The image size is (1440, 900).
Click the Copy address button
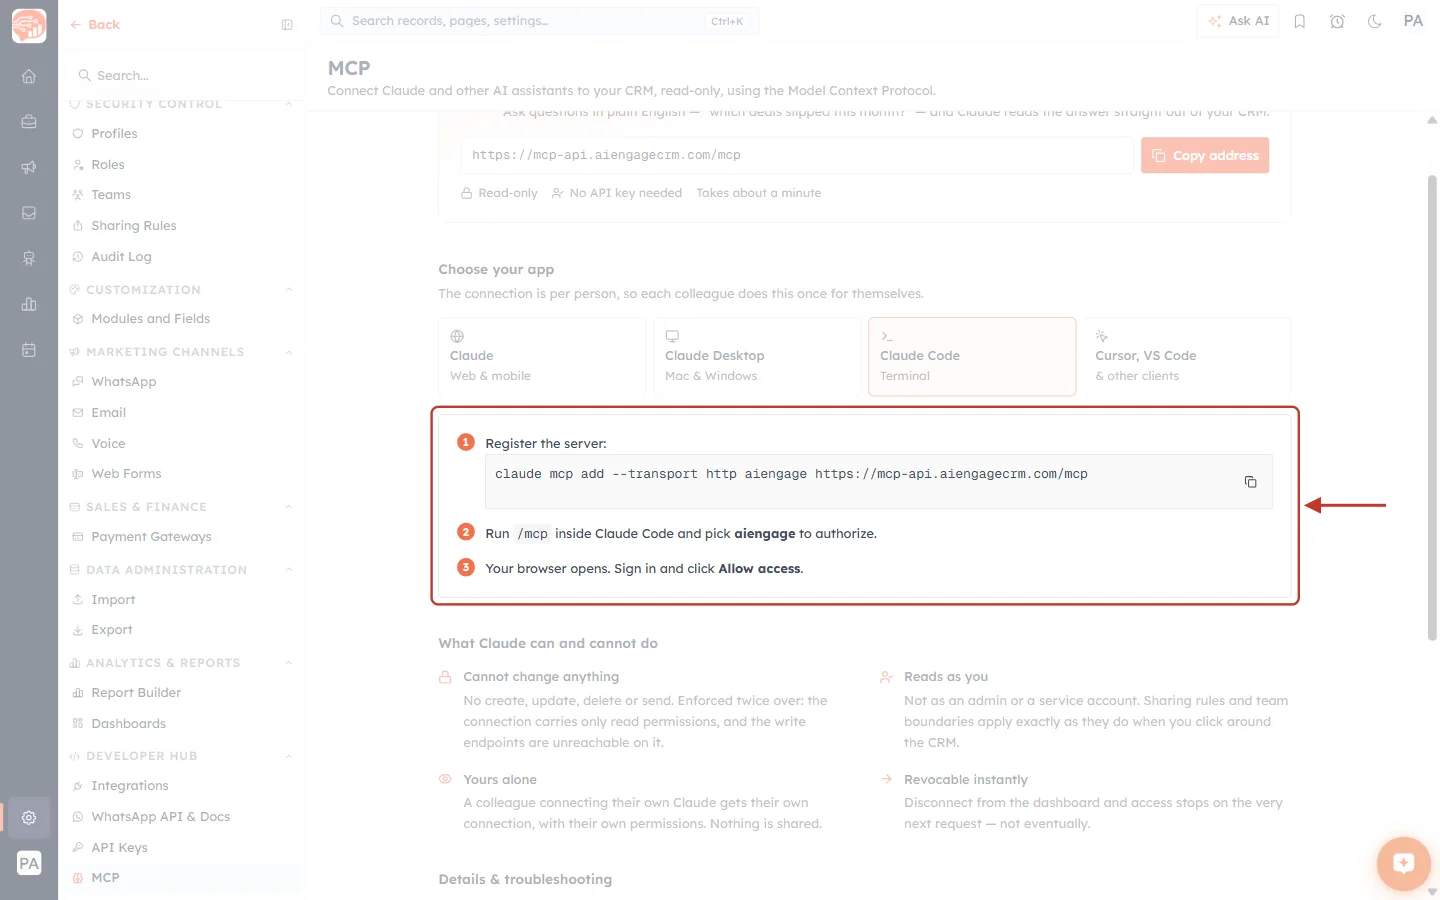(1205, 156)
